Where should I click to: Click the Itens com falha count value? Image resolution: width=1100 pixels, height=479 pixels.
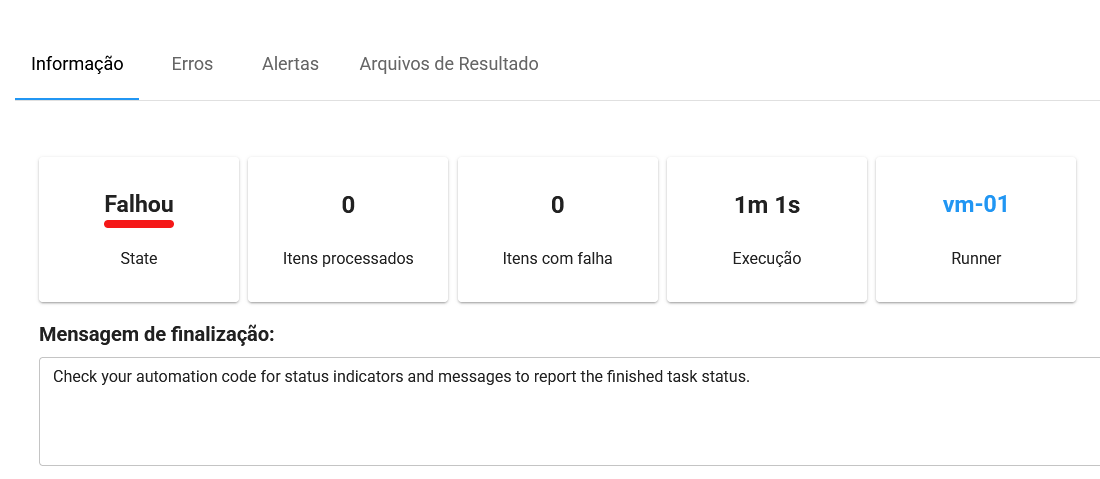click(x=557, y=205)
